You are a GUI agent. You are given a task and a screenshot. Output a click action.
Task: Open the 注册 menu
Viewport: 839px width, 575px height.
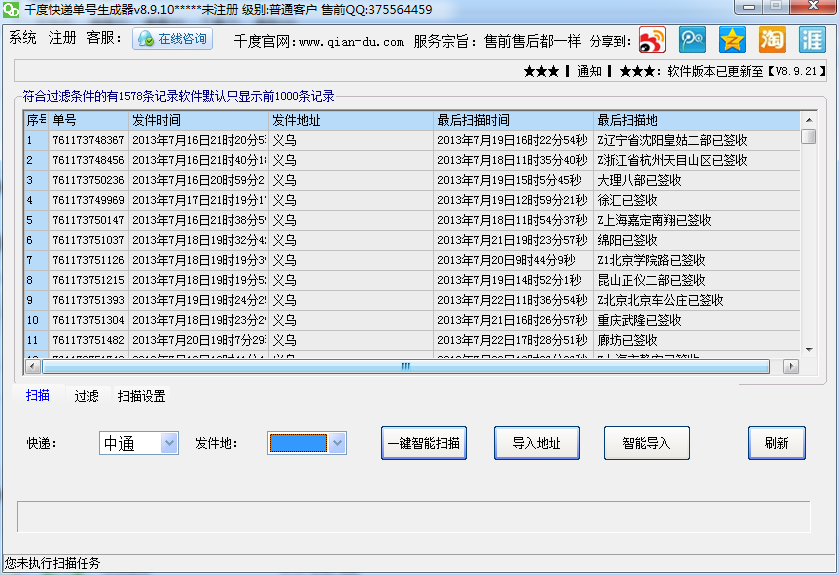pos(63,38)
